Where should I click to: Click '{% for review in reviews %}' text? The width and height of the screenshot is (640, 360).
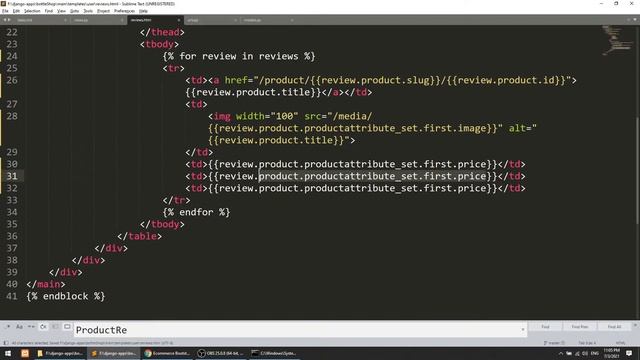tap(239, 56)
